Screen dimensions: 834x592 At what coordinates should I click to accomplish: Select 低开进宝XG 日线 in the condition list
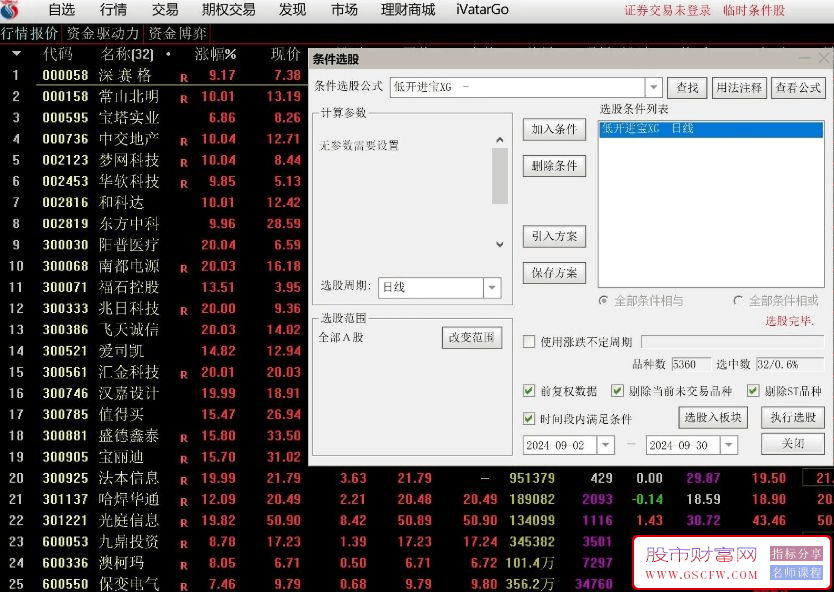click(711, 129)
